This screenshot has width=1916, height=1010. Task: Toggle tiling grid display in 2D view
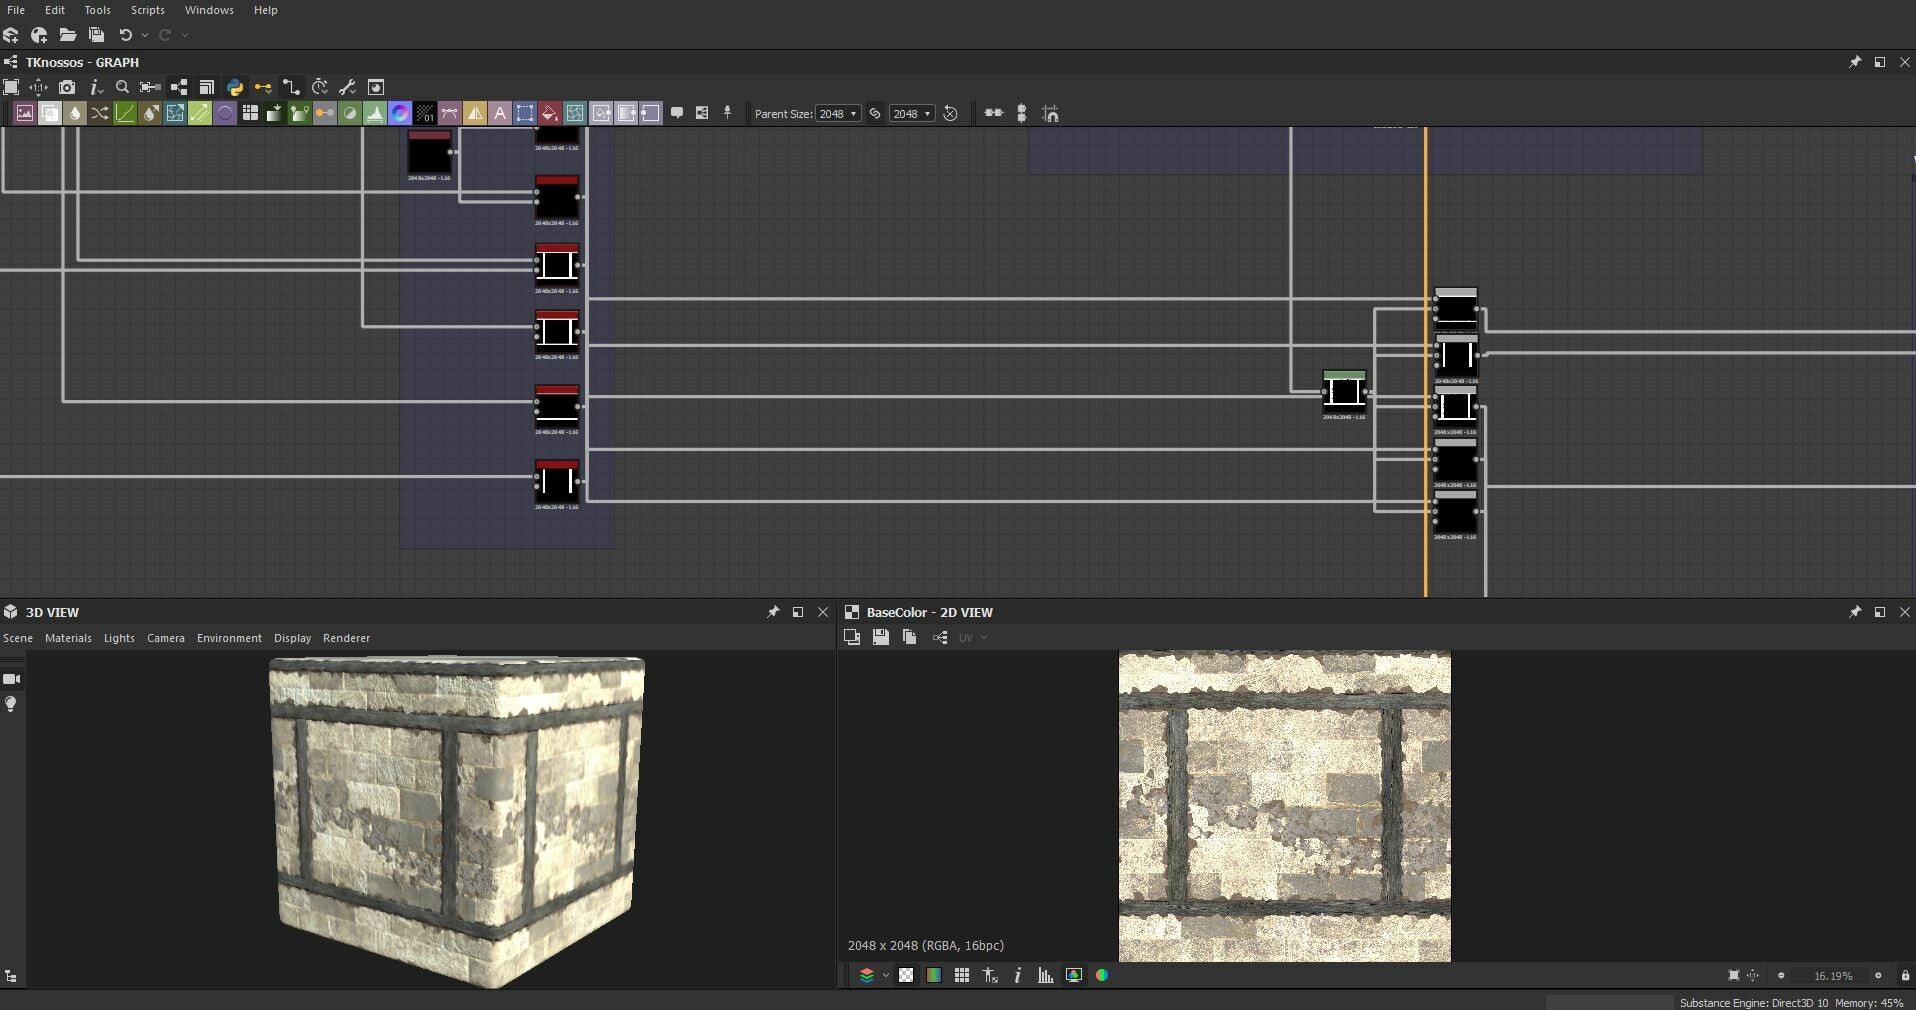point(961,975)
